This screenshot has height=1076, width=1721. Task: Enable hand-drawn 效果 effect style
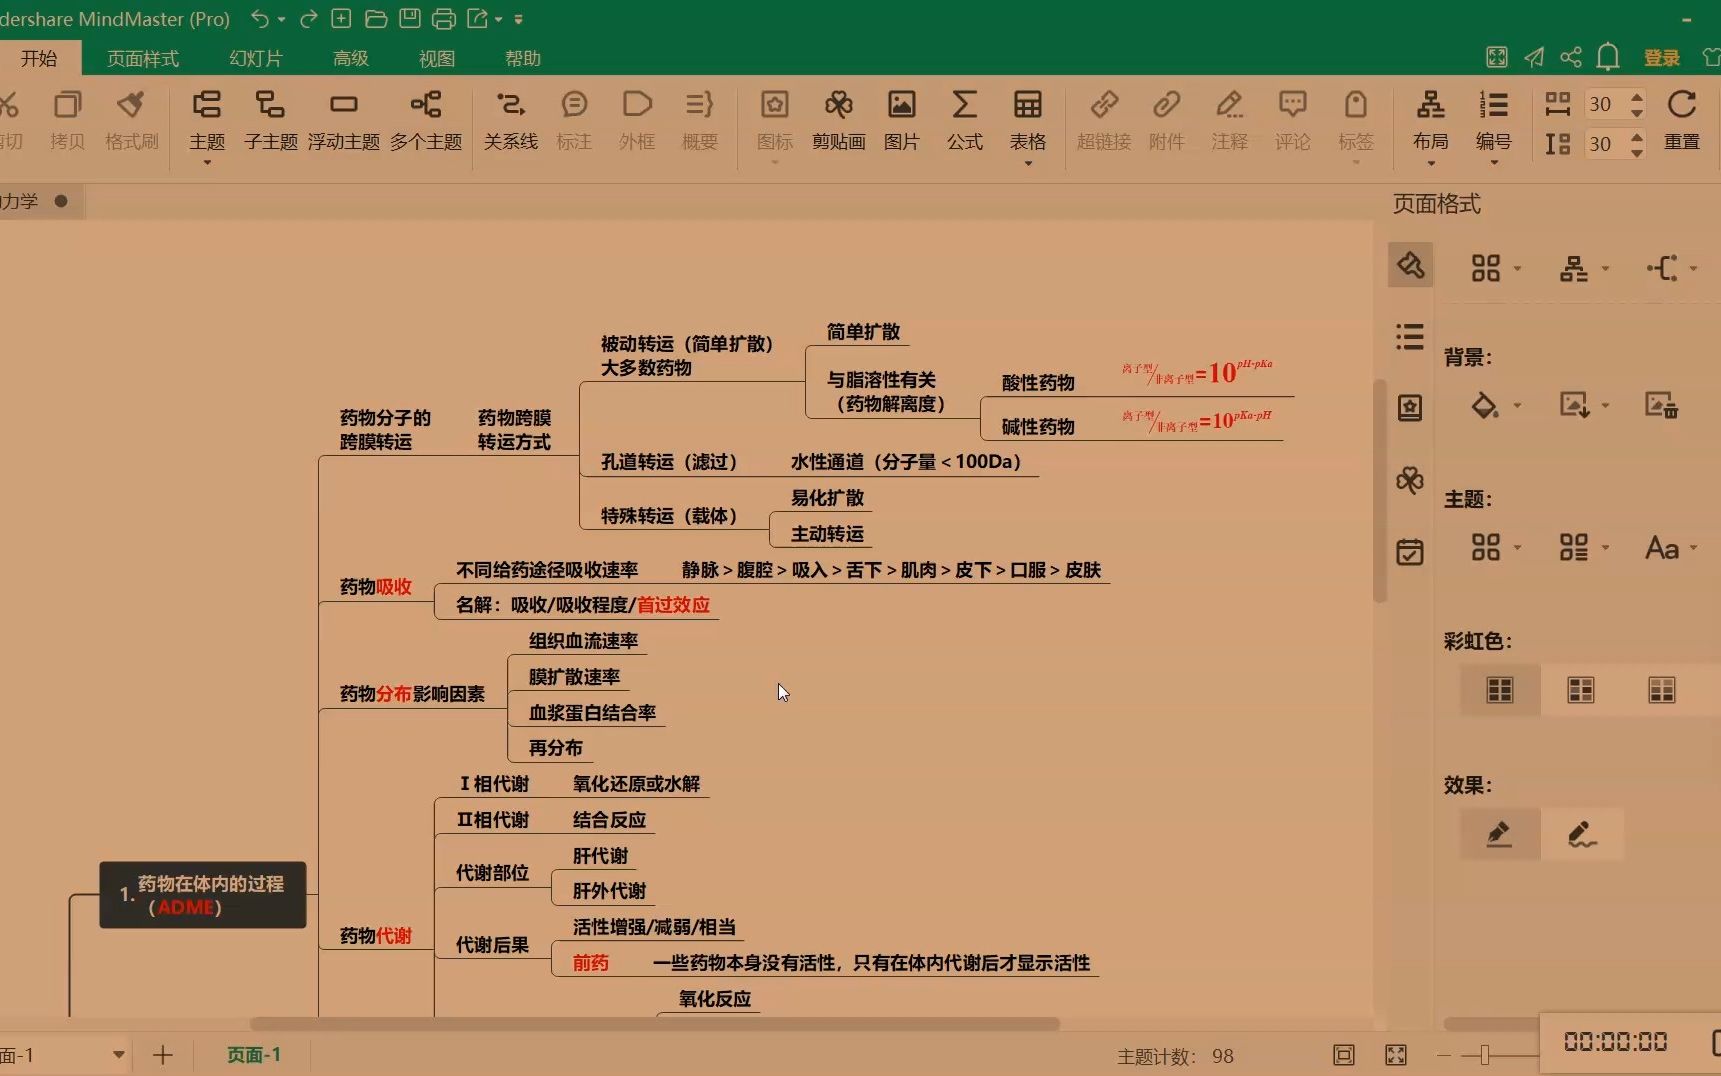click(x=1581, y=834)
